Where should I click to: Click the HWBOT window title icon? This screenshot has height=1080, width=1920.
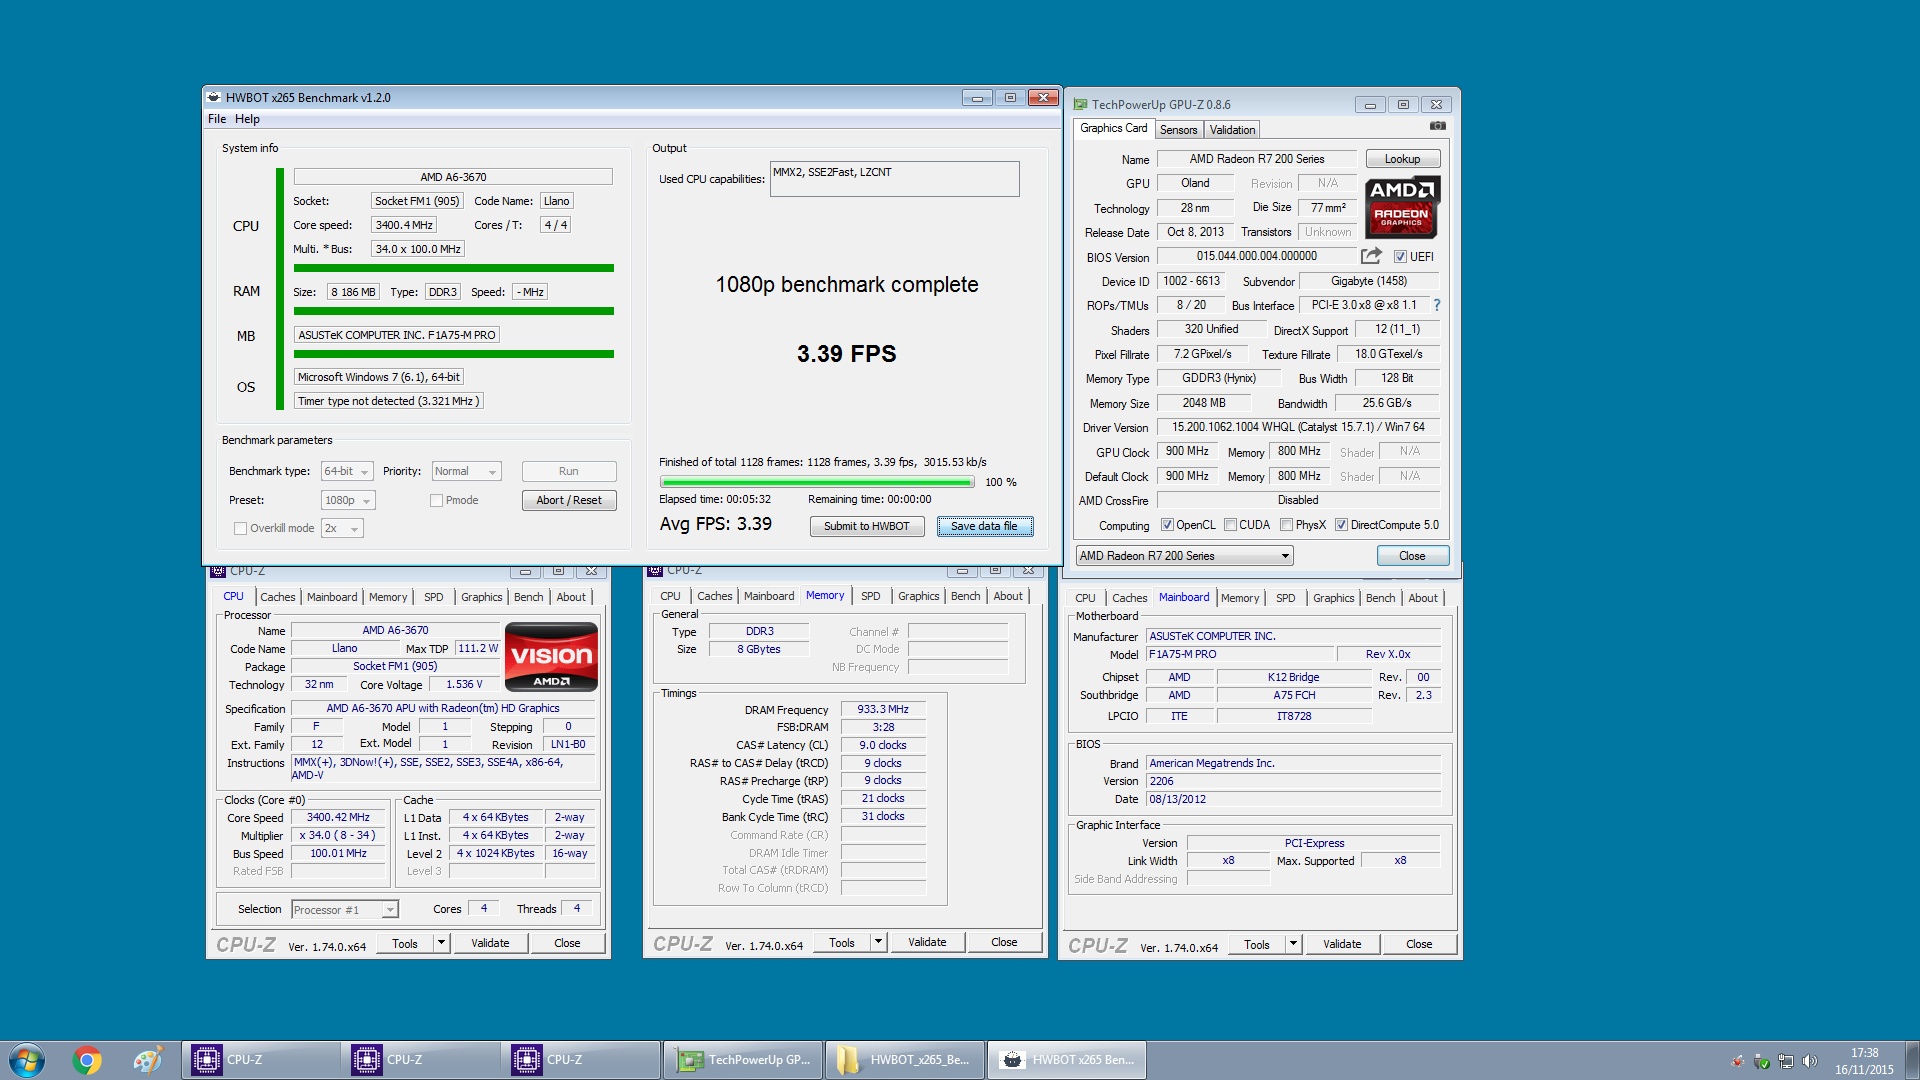point(214,97)
